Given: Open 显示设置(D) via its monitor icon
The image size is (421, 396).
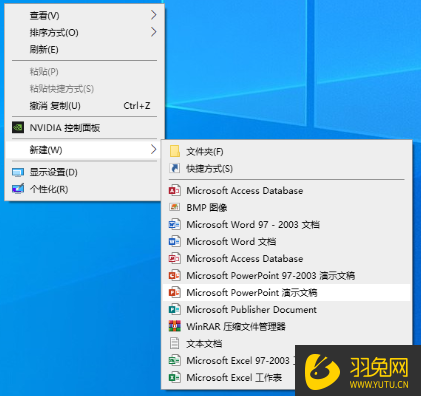Looking at the screenshot, I should click(x=18, y=172).
